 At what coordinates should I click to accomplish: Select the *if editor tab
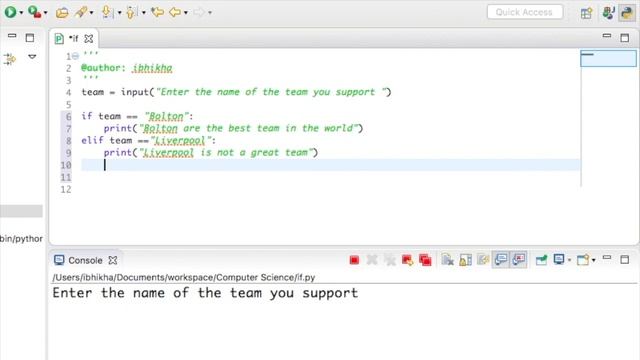coord(73,38)
